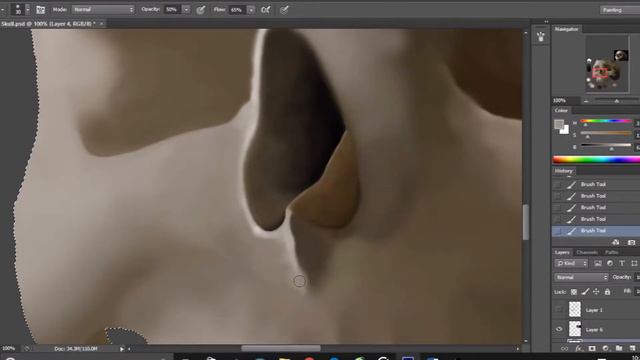The image size is (640, 360).
Task: Click the Navigator zoom percentage field
Action: tap(565, 100)
